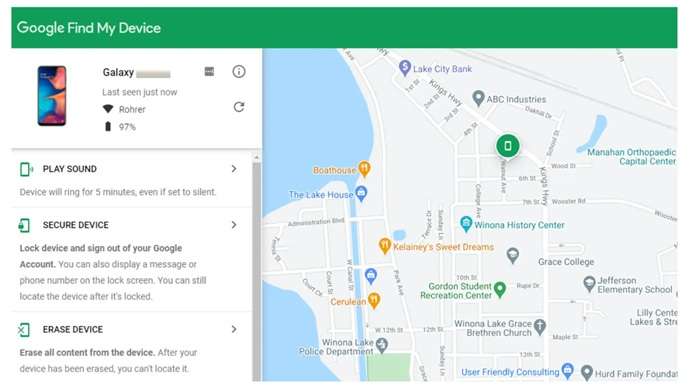The width and height of the screenshot is (693, 392).
Task: Click the blue shopping pin near Park Ave
Action: coord(371,276)
